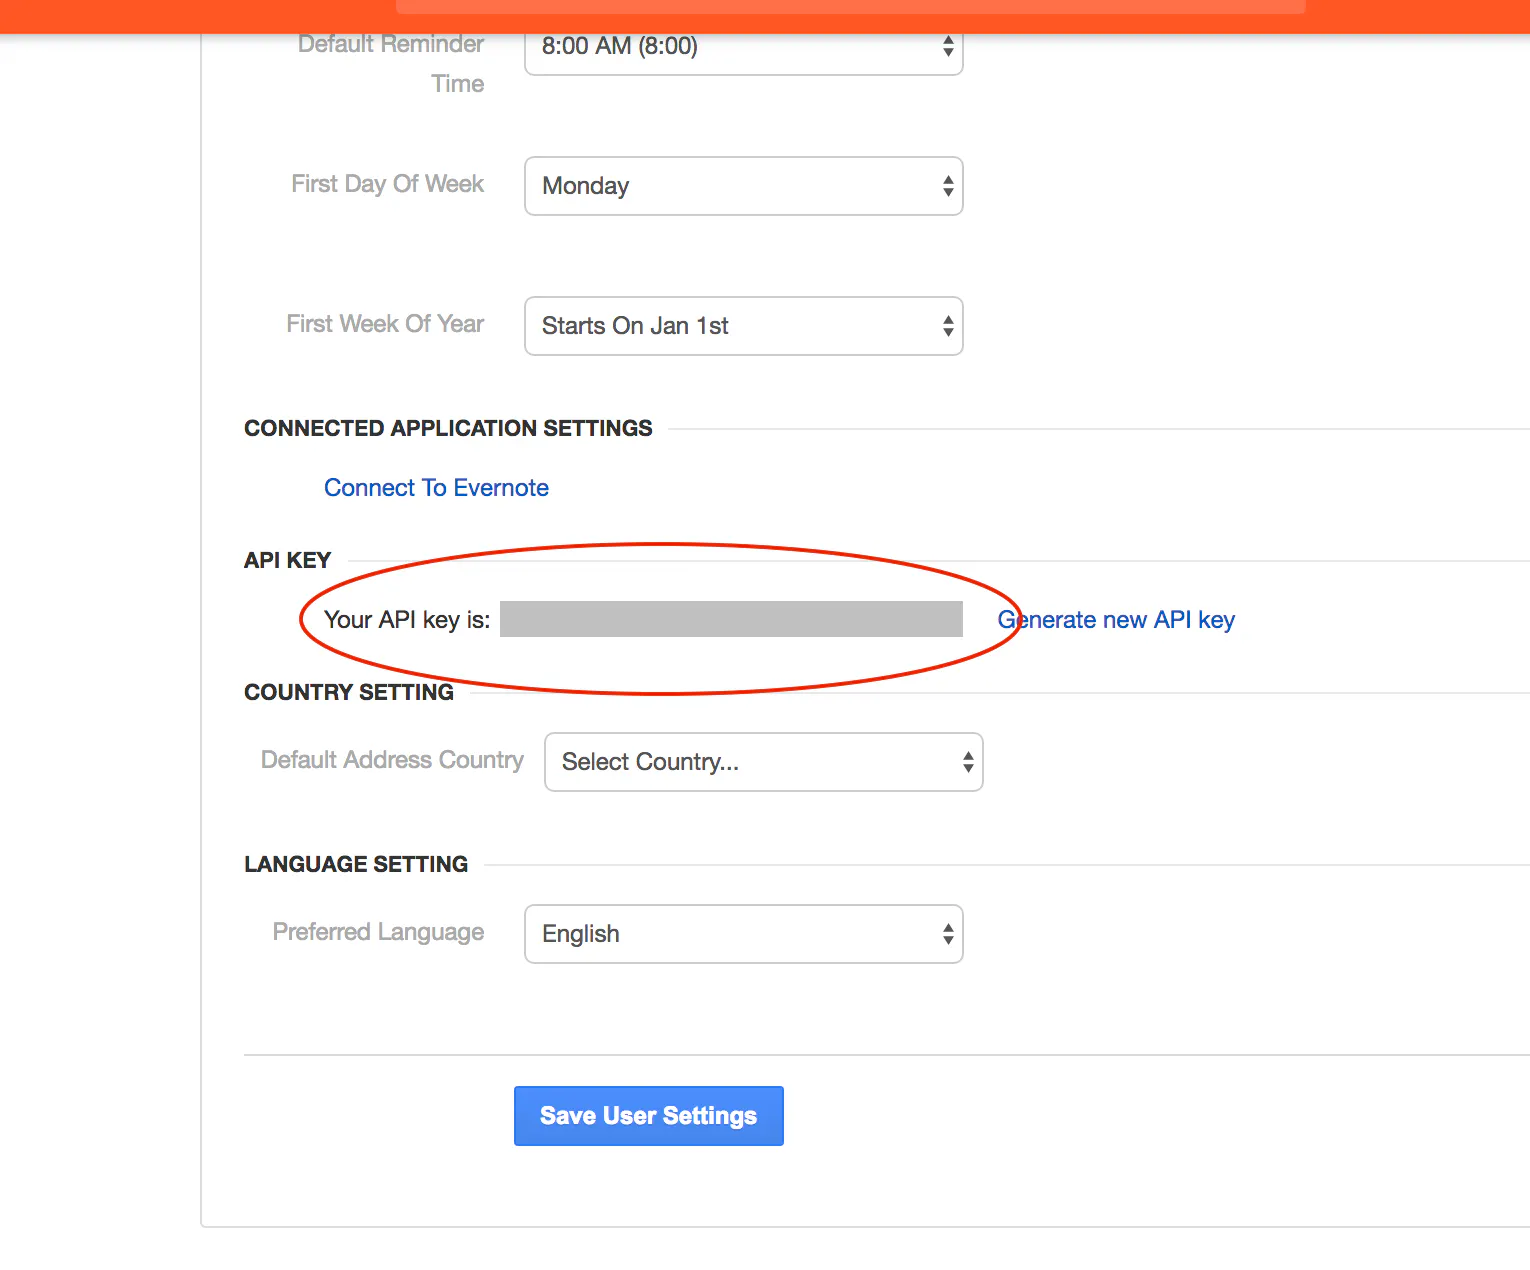The image size is (1530, 1270).
Task: Click the arrows icon on the Select Country box
Action: (x=968, y=762)
